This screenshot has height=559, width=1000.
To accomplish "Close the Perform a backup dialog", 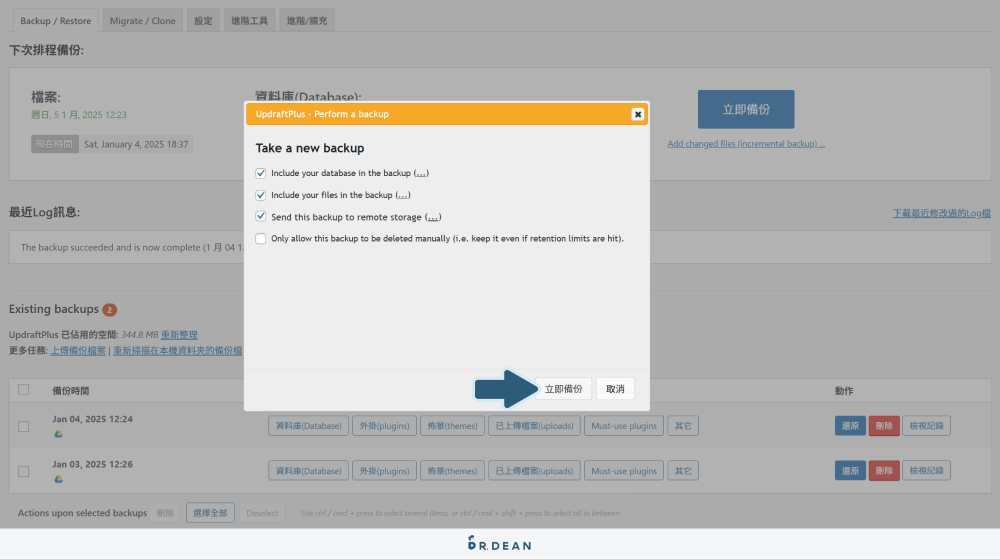I will coord(637,114).
